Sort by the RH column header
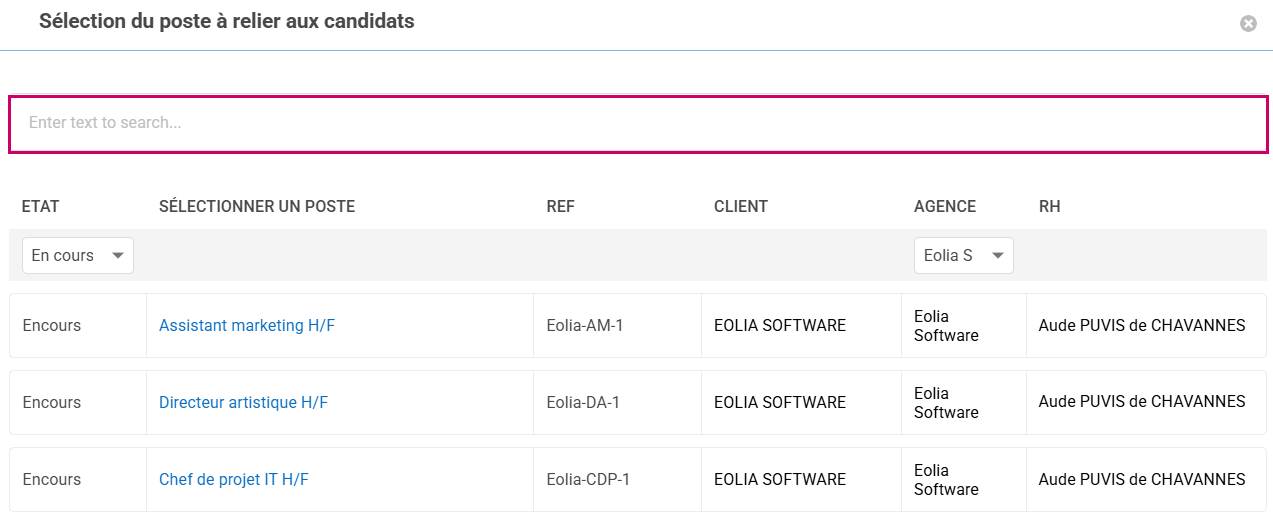This screenshot has width=1273, height=526. [1050, 207]
